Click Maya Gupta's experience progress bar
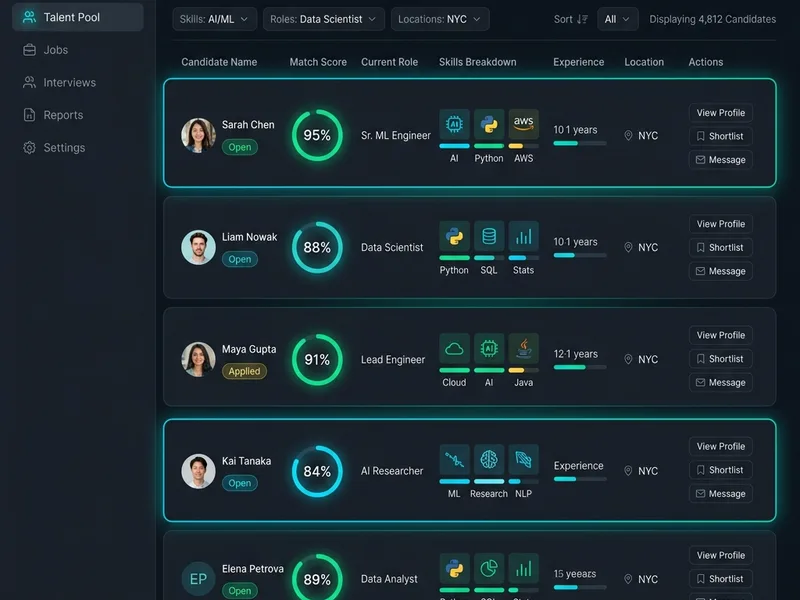 pyautogui.click(x=580, y=367)
